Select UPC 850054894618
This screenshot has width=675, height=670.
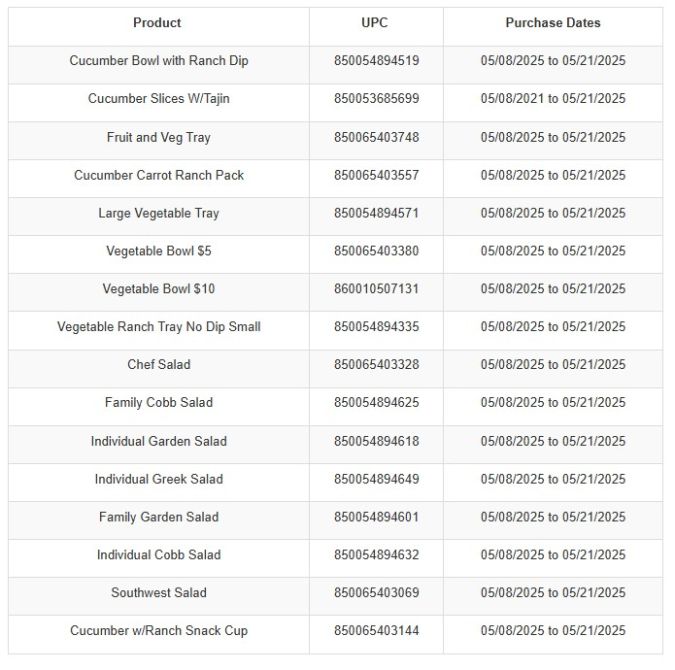coord(376,441)
